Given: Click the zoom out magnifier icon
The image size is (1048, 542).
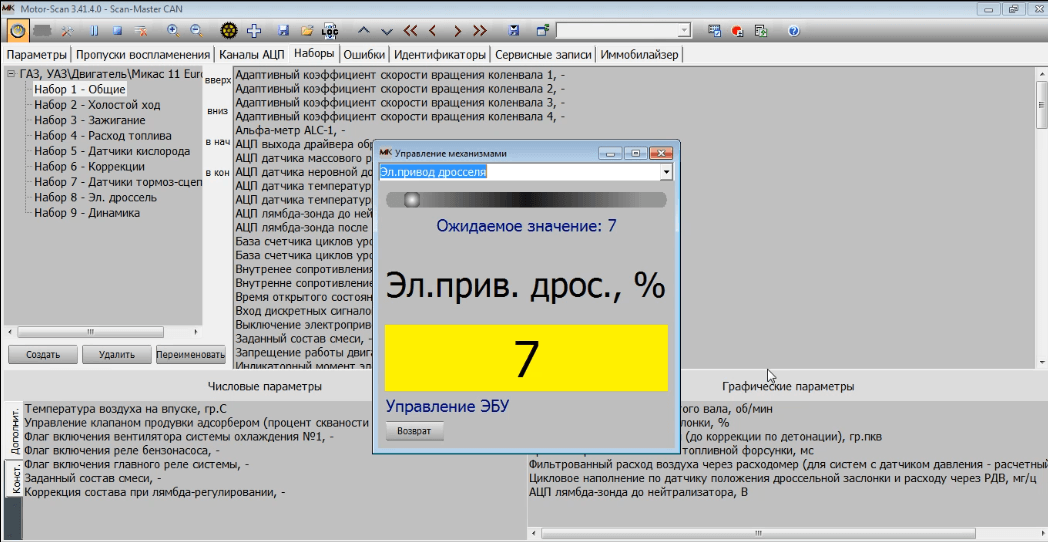Looking at the screenshot, I should (x=195, y=31).
